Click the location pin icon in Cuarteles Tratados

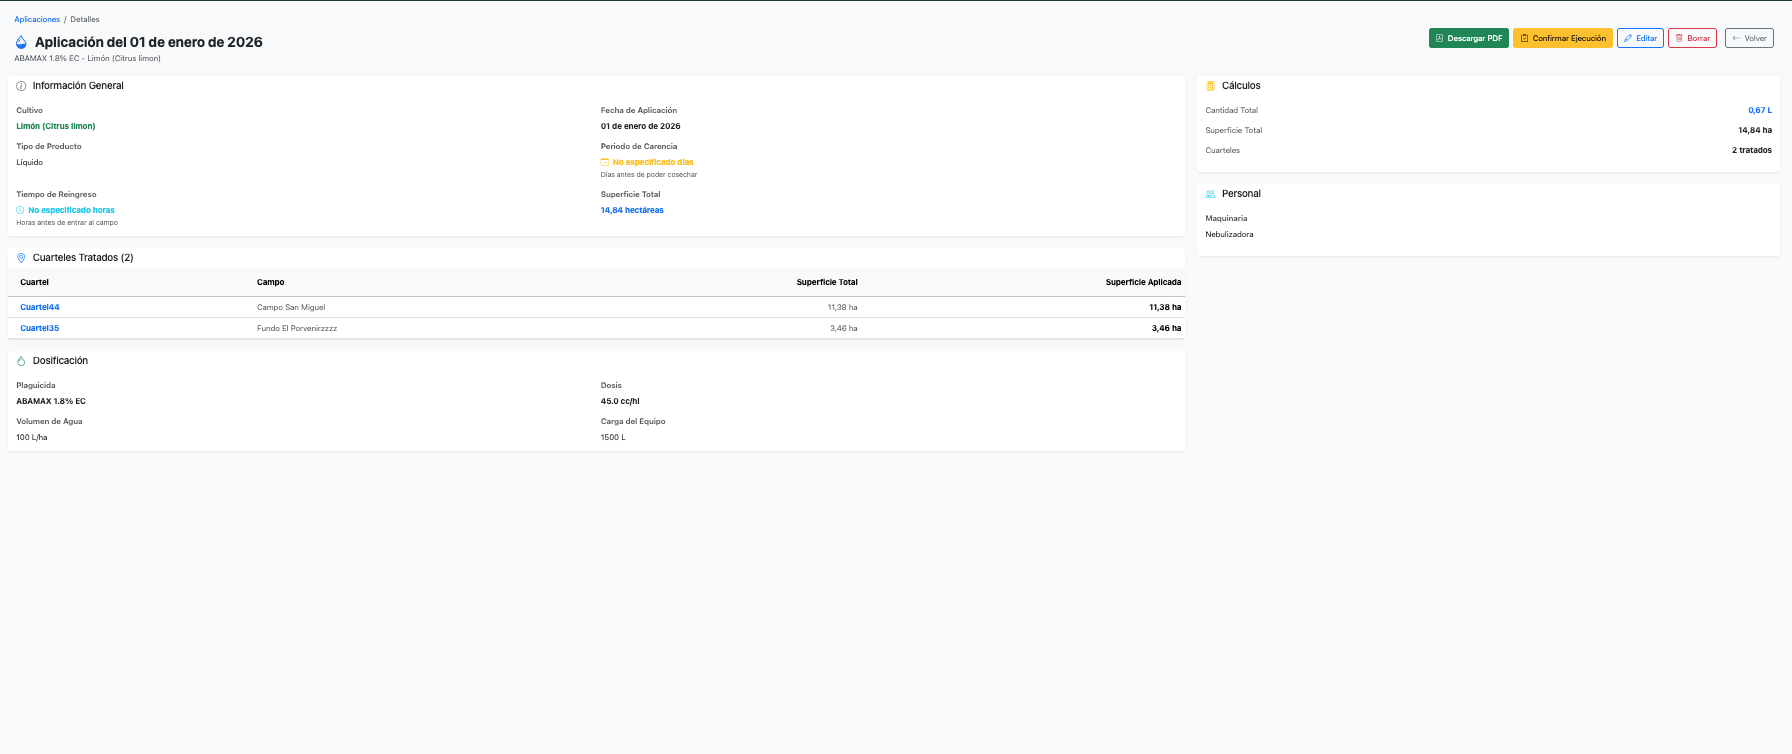[21, 258]
